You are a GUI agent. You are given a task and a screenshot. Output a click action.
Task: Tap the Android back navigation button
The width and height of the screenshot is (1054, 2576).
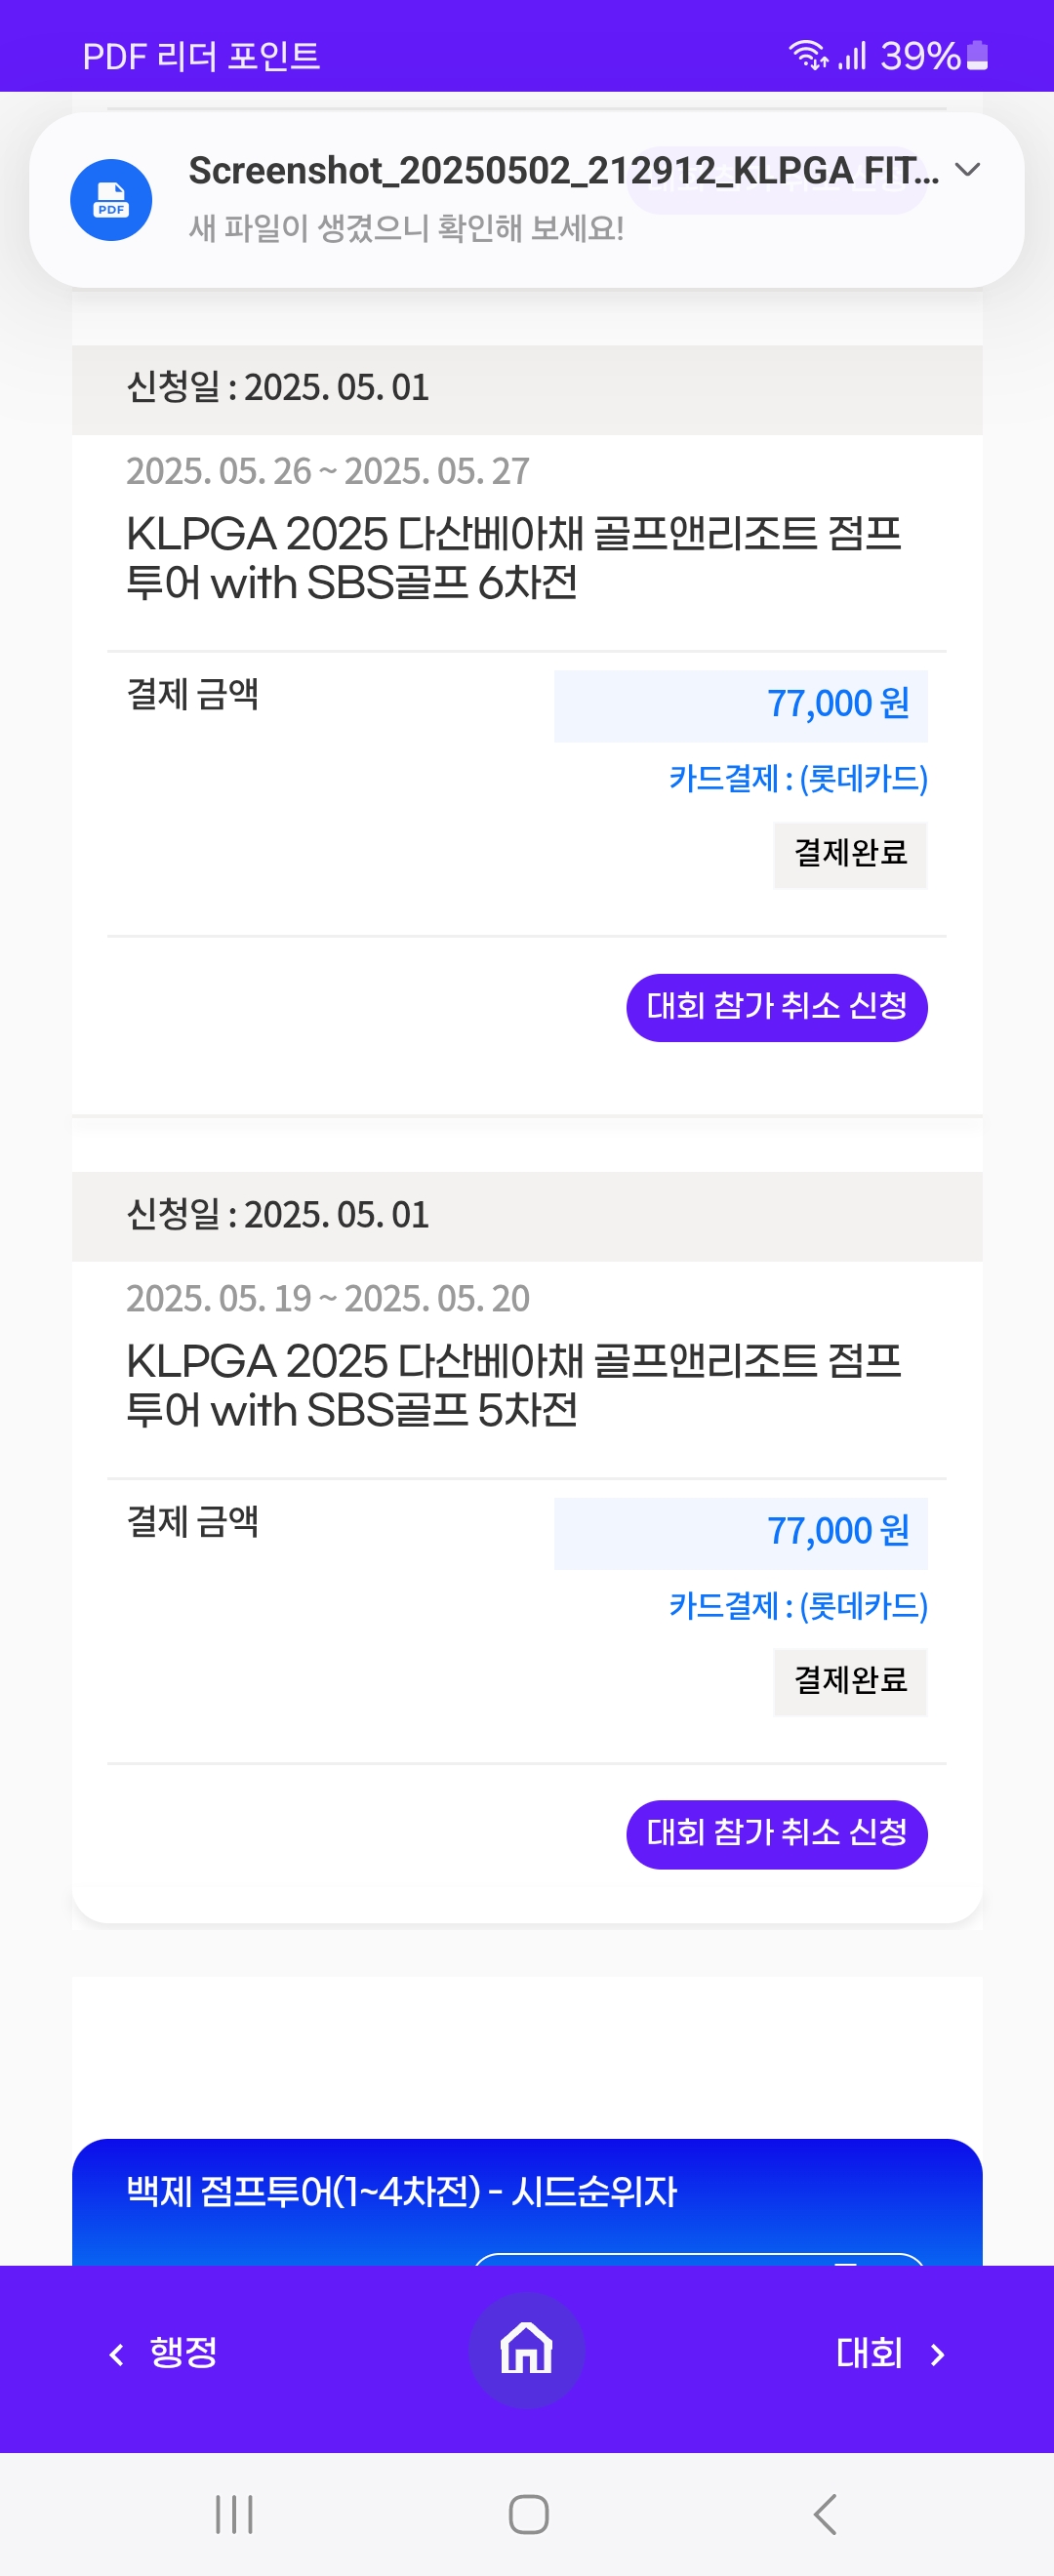825,2514
